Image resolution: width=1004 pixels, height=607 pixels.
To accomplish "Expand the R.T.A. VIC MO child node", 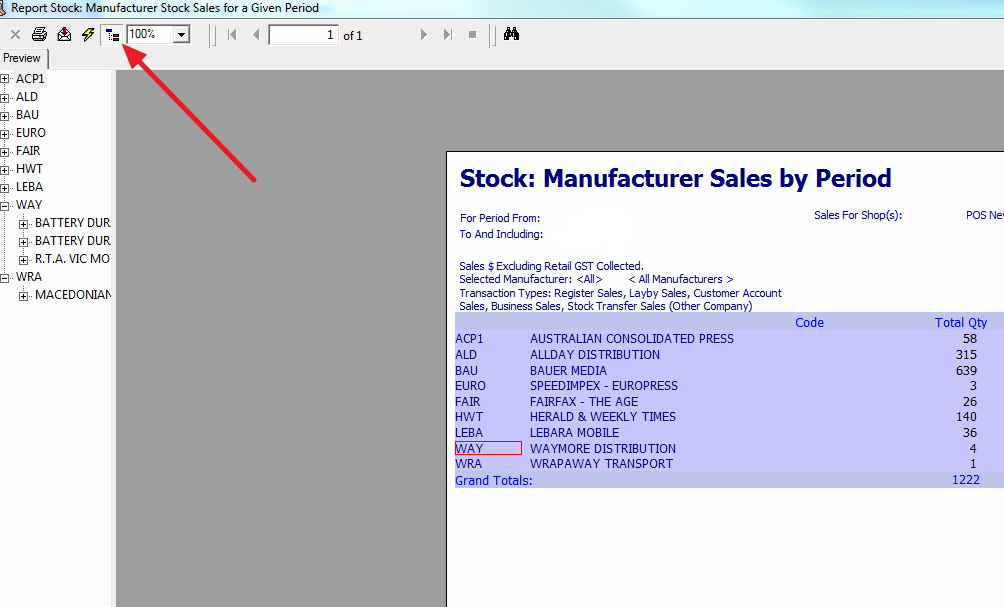I will [x=24, y=260].
